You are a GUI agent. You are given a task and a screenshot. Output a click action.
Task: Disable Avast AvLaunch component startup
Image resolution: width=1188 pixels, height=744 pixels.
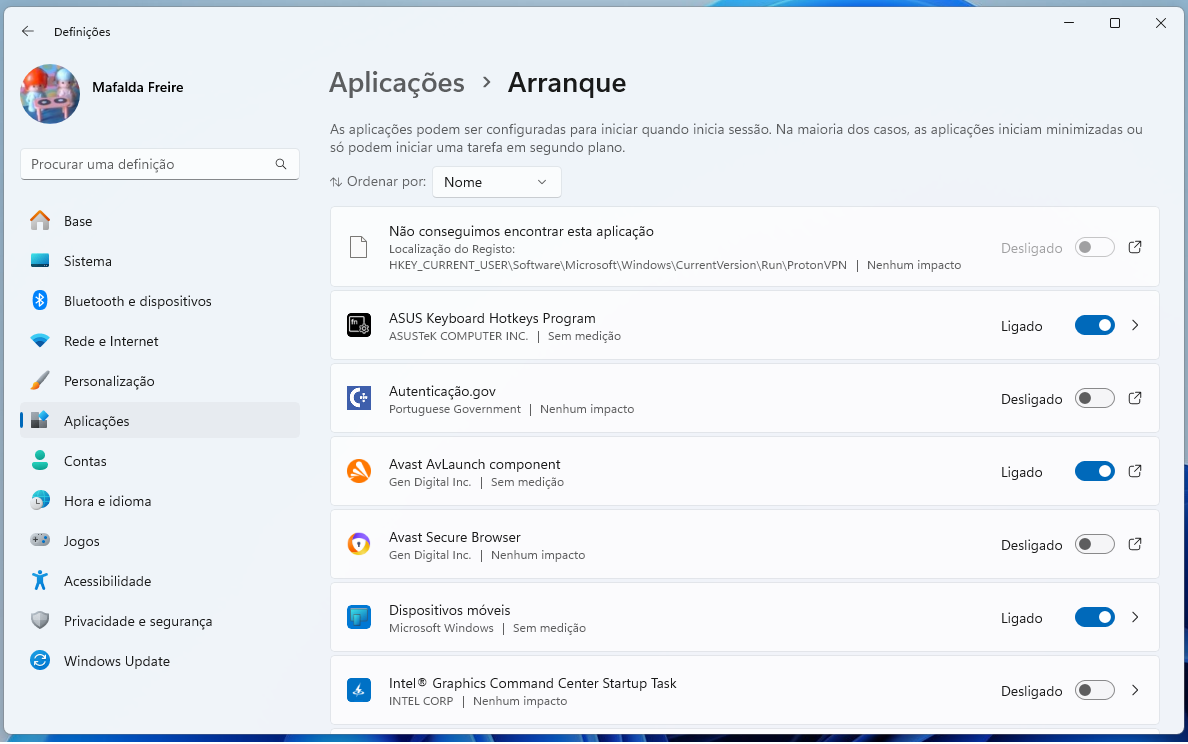coord(1094,472)
